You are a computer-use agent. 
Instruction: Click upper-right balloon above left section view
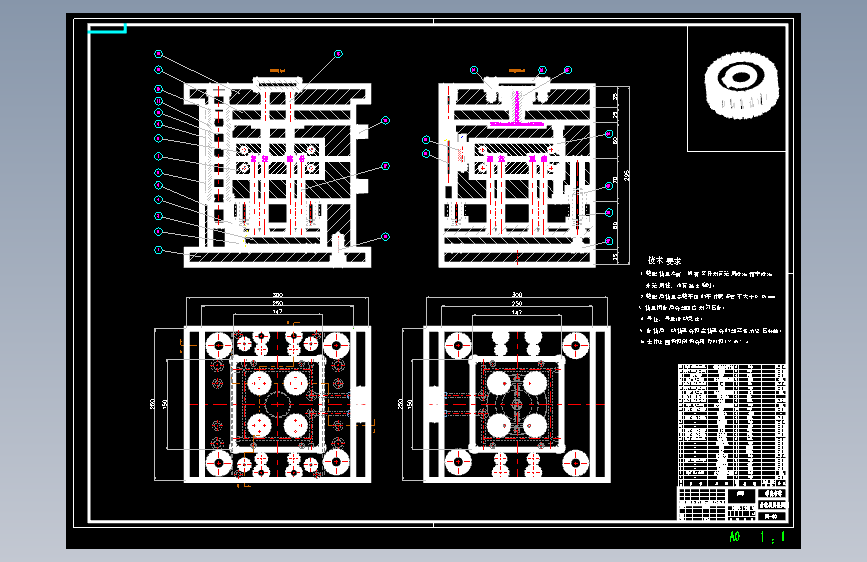338,54
